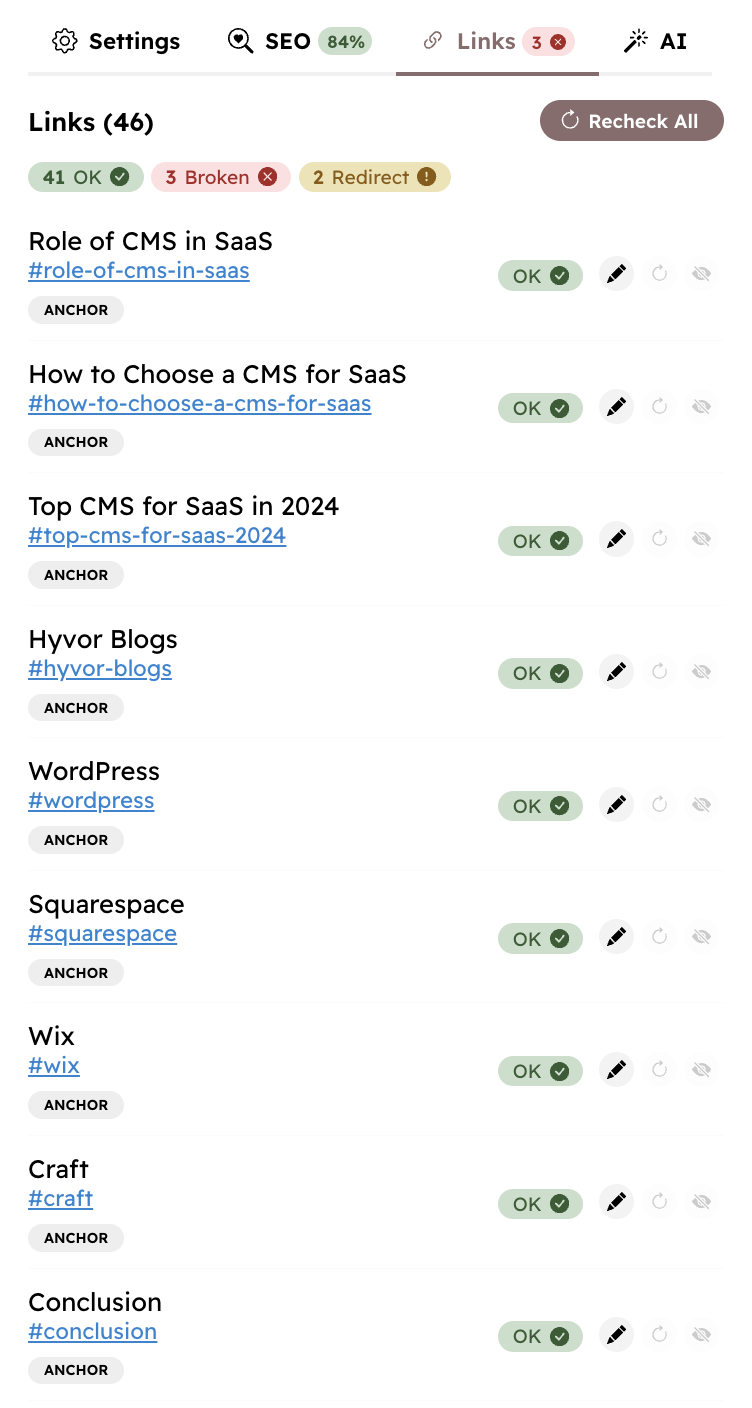Switch to the SEO tab
Viewport: 752px width, 1408px height.
click(299, 42)
